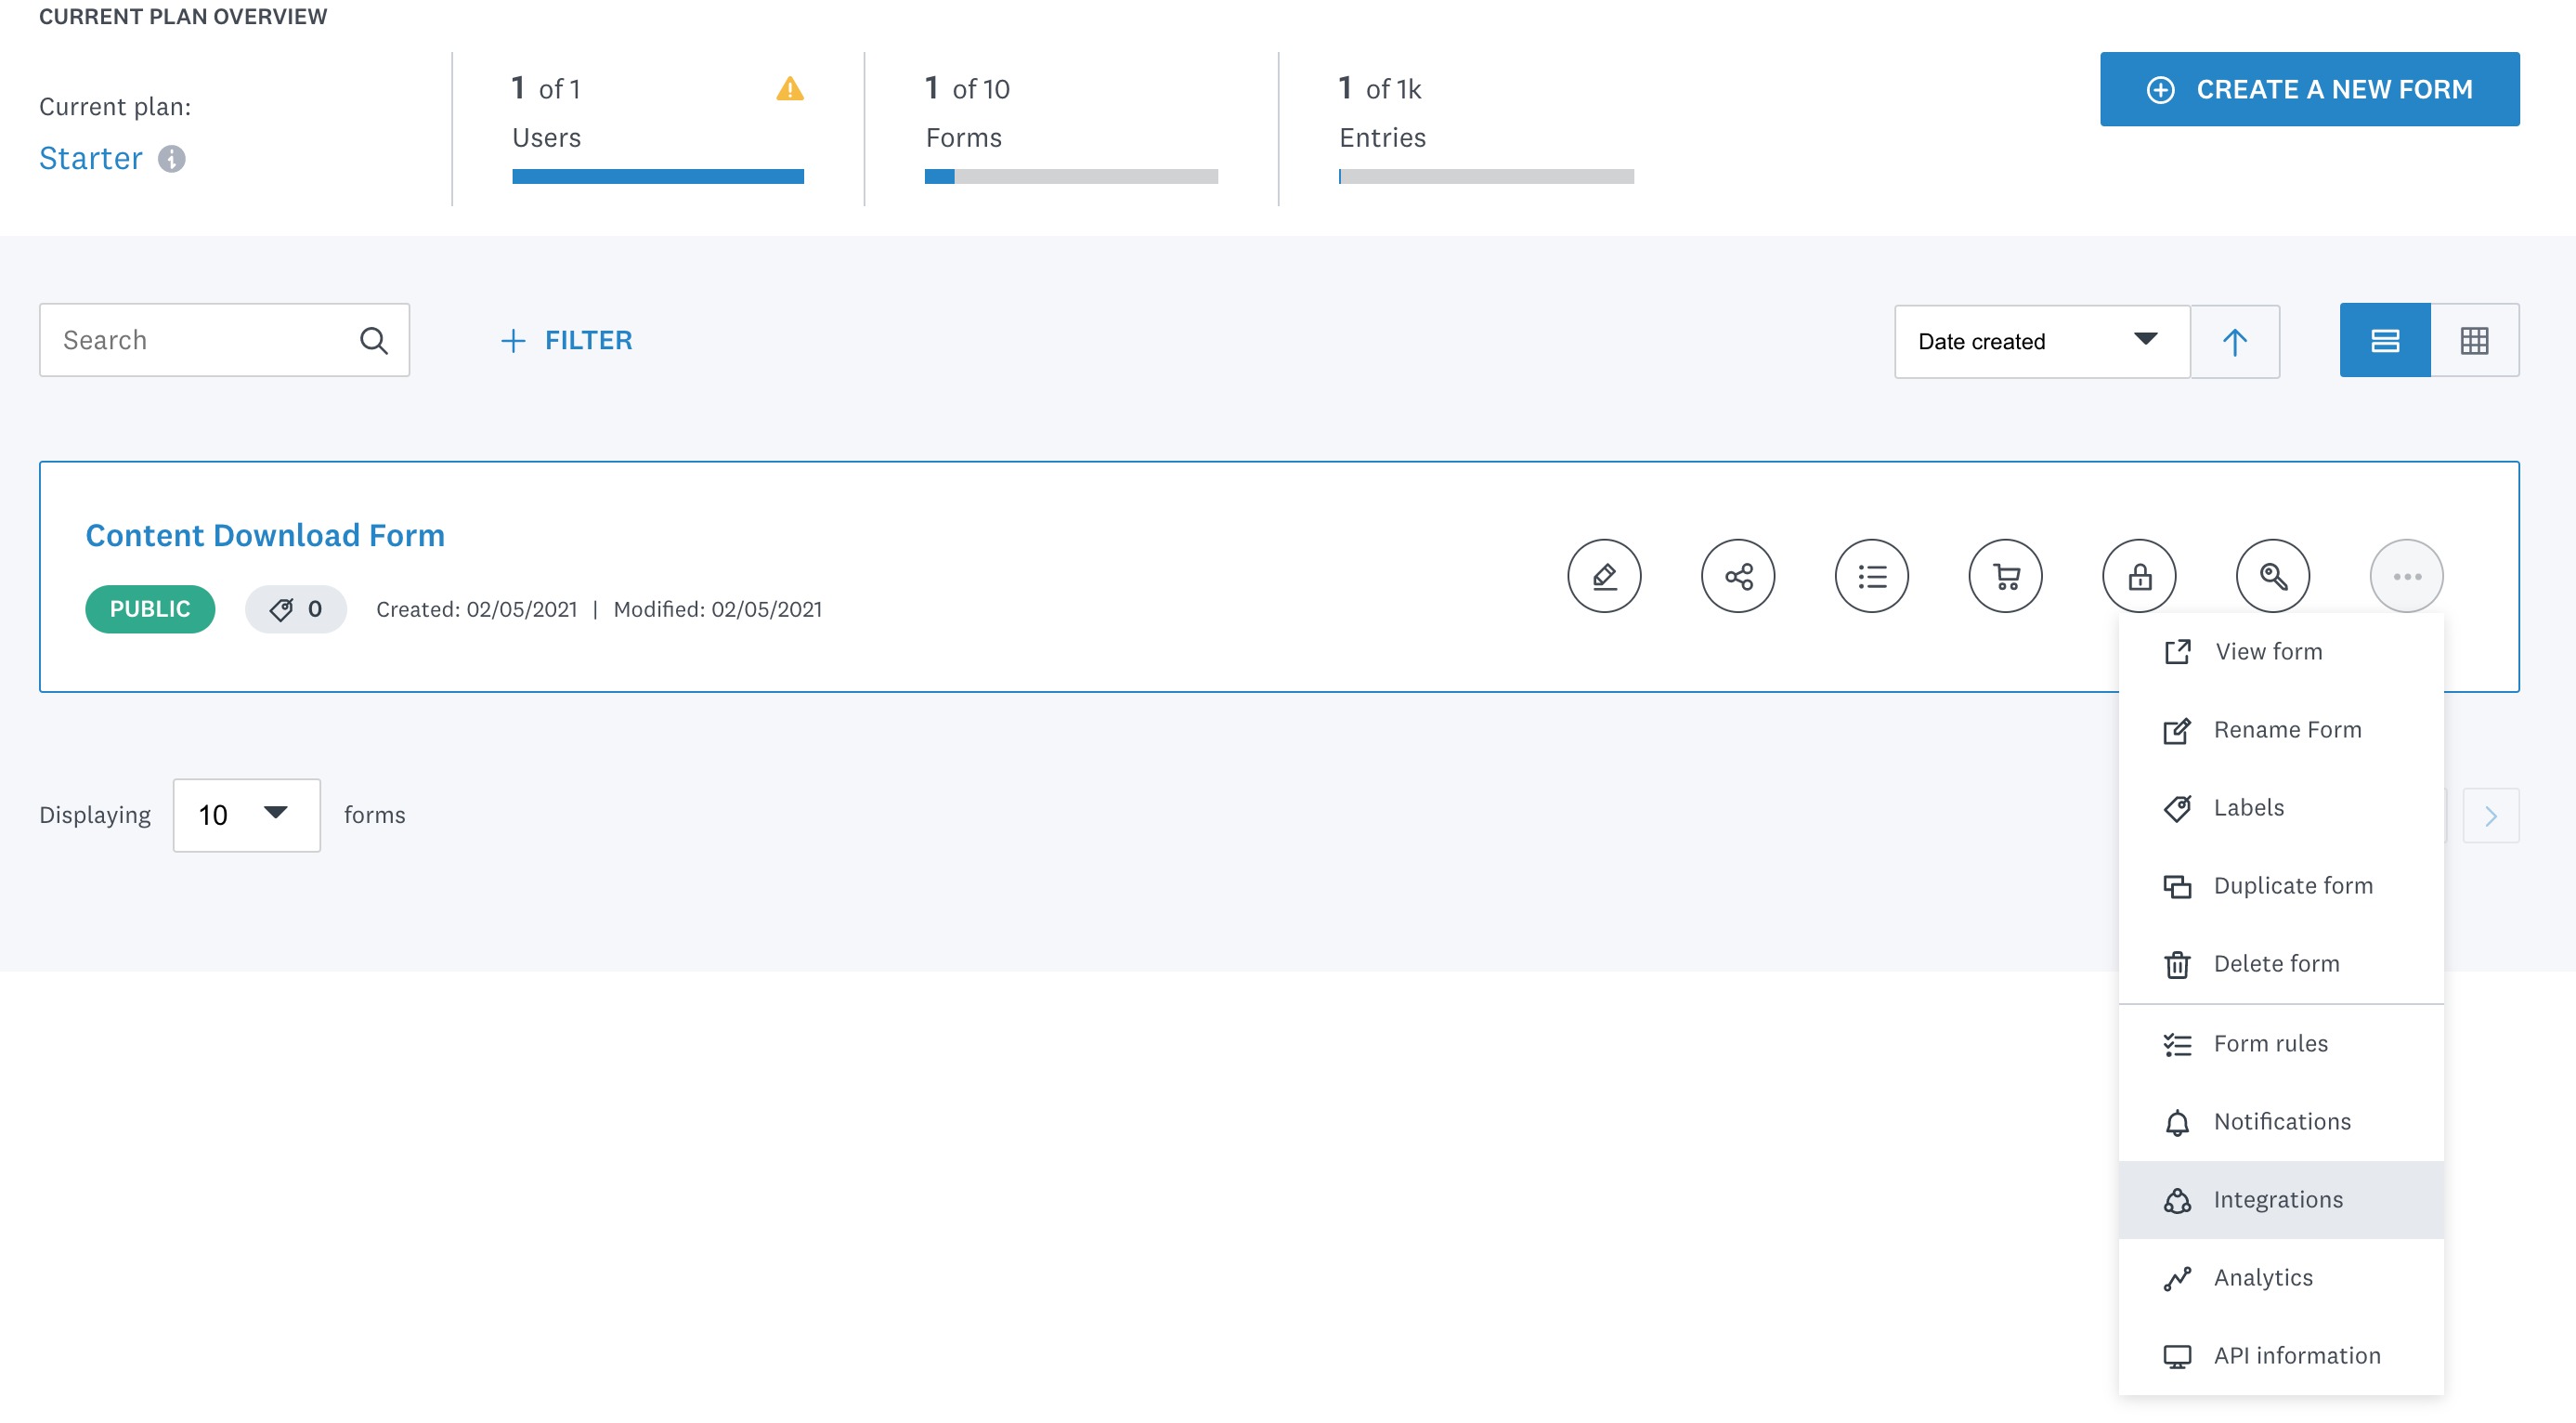Open the share form icon
The width and height of the screenshot is (2576, 1423).
point(1738,576)
